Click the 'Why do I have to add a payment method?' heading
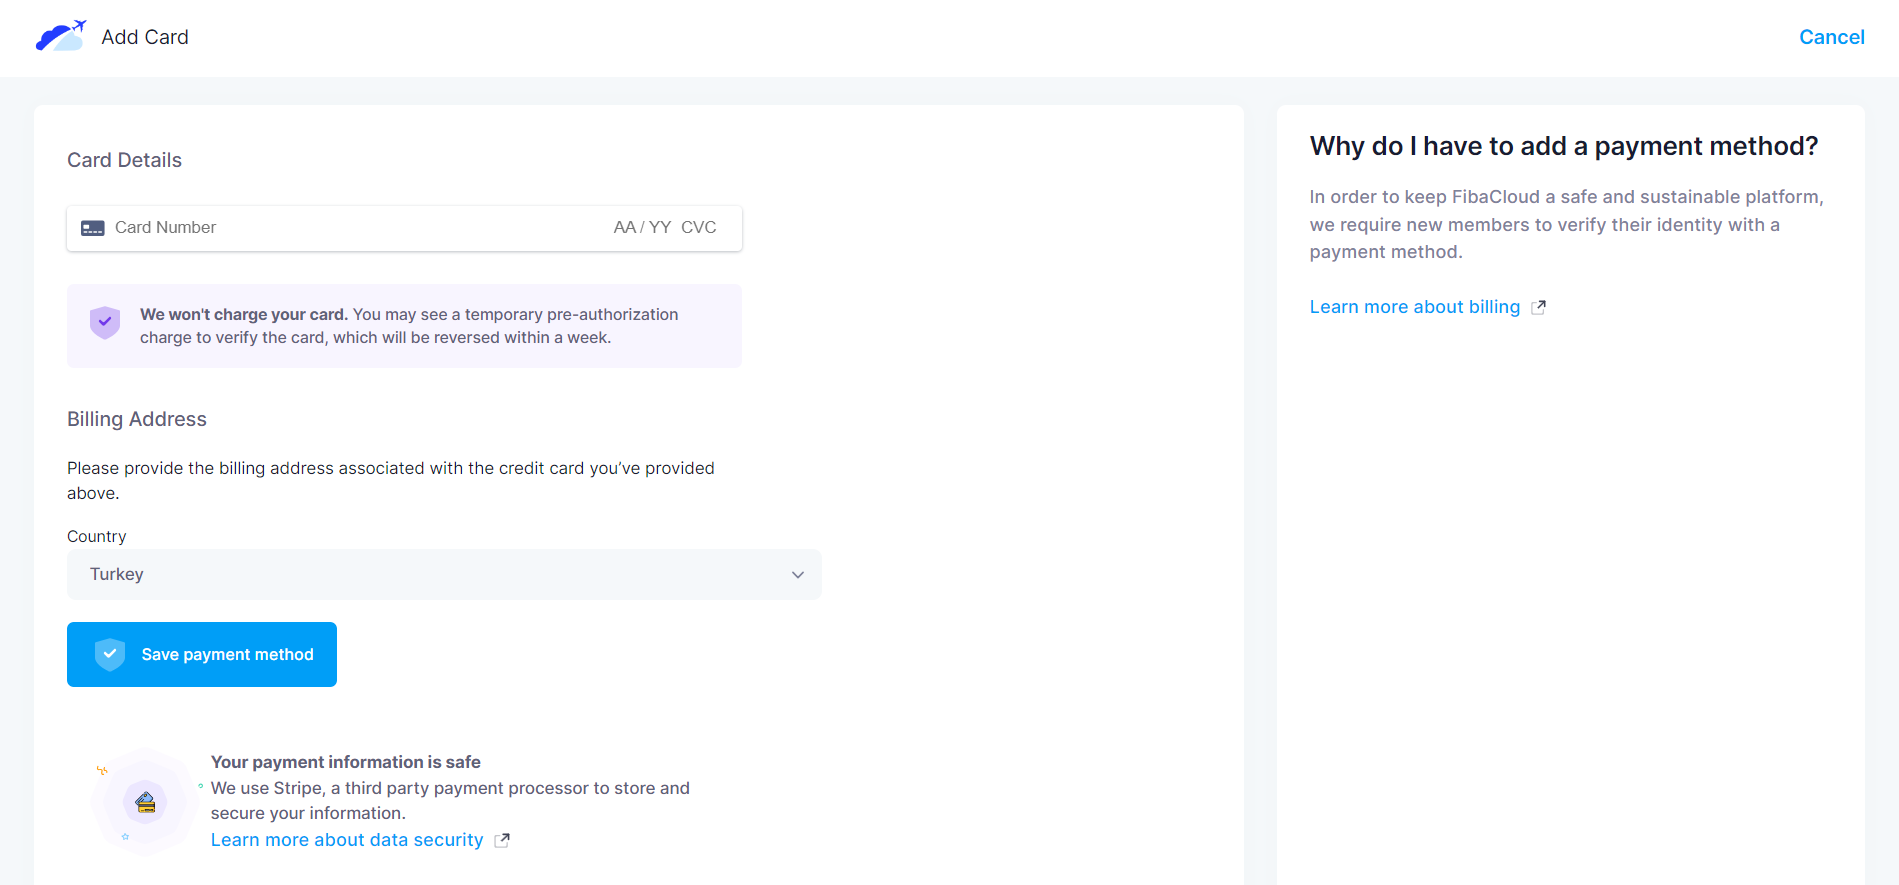 1564,146
